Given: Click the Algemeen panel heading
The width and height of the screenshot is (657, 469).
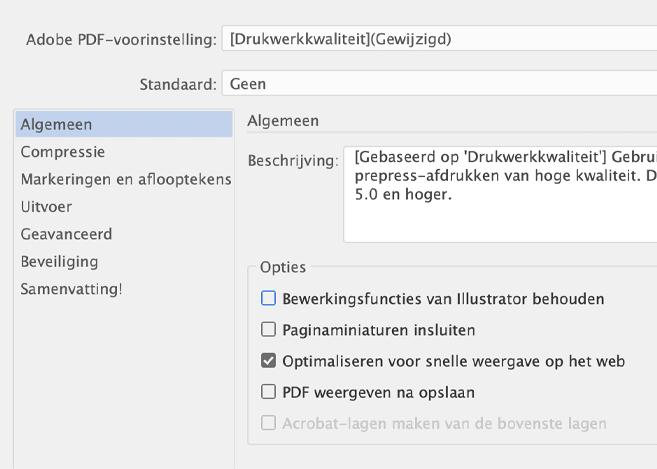Looking at the screenshot, I should click(x=283, y=121).
